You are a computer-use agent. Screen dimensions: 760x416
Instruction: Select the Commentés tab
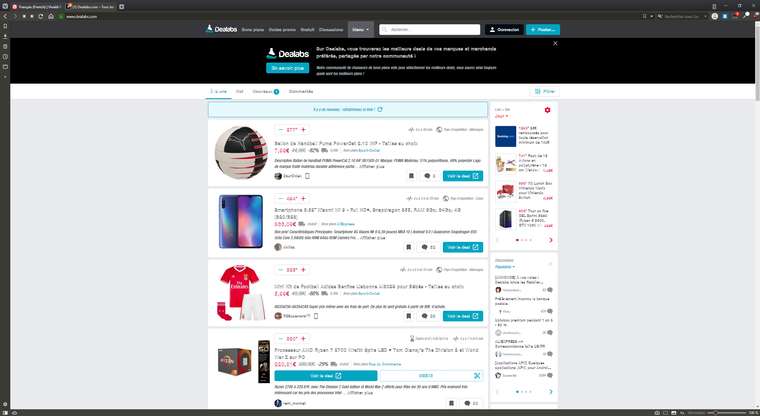[x=301, y=91]
